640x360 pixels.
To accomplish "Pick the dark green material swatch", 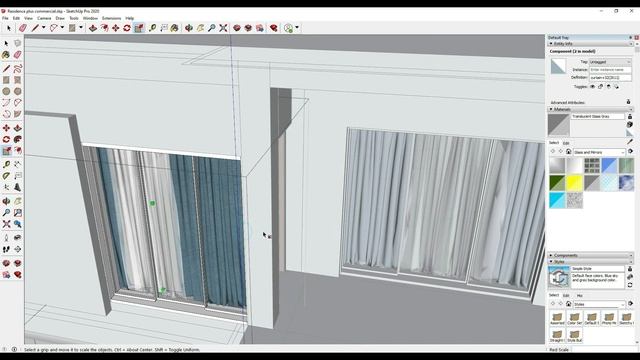I will click(557, 183).
